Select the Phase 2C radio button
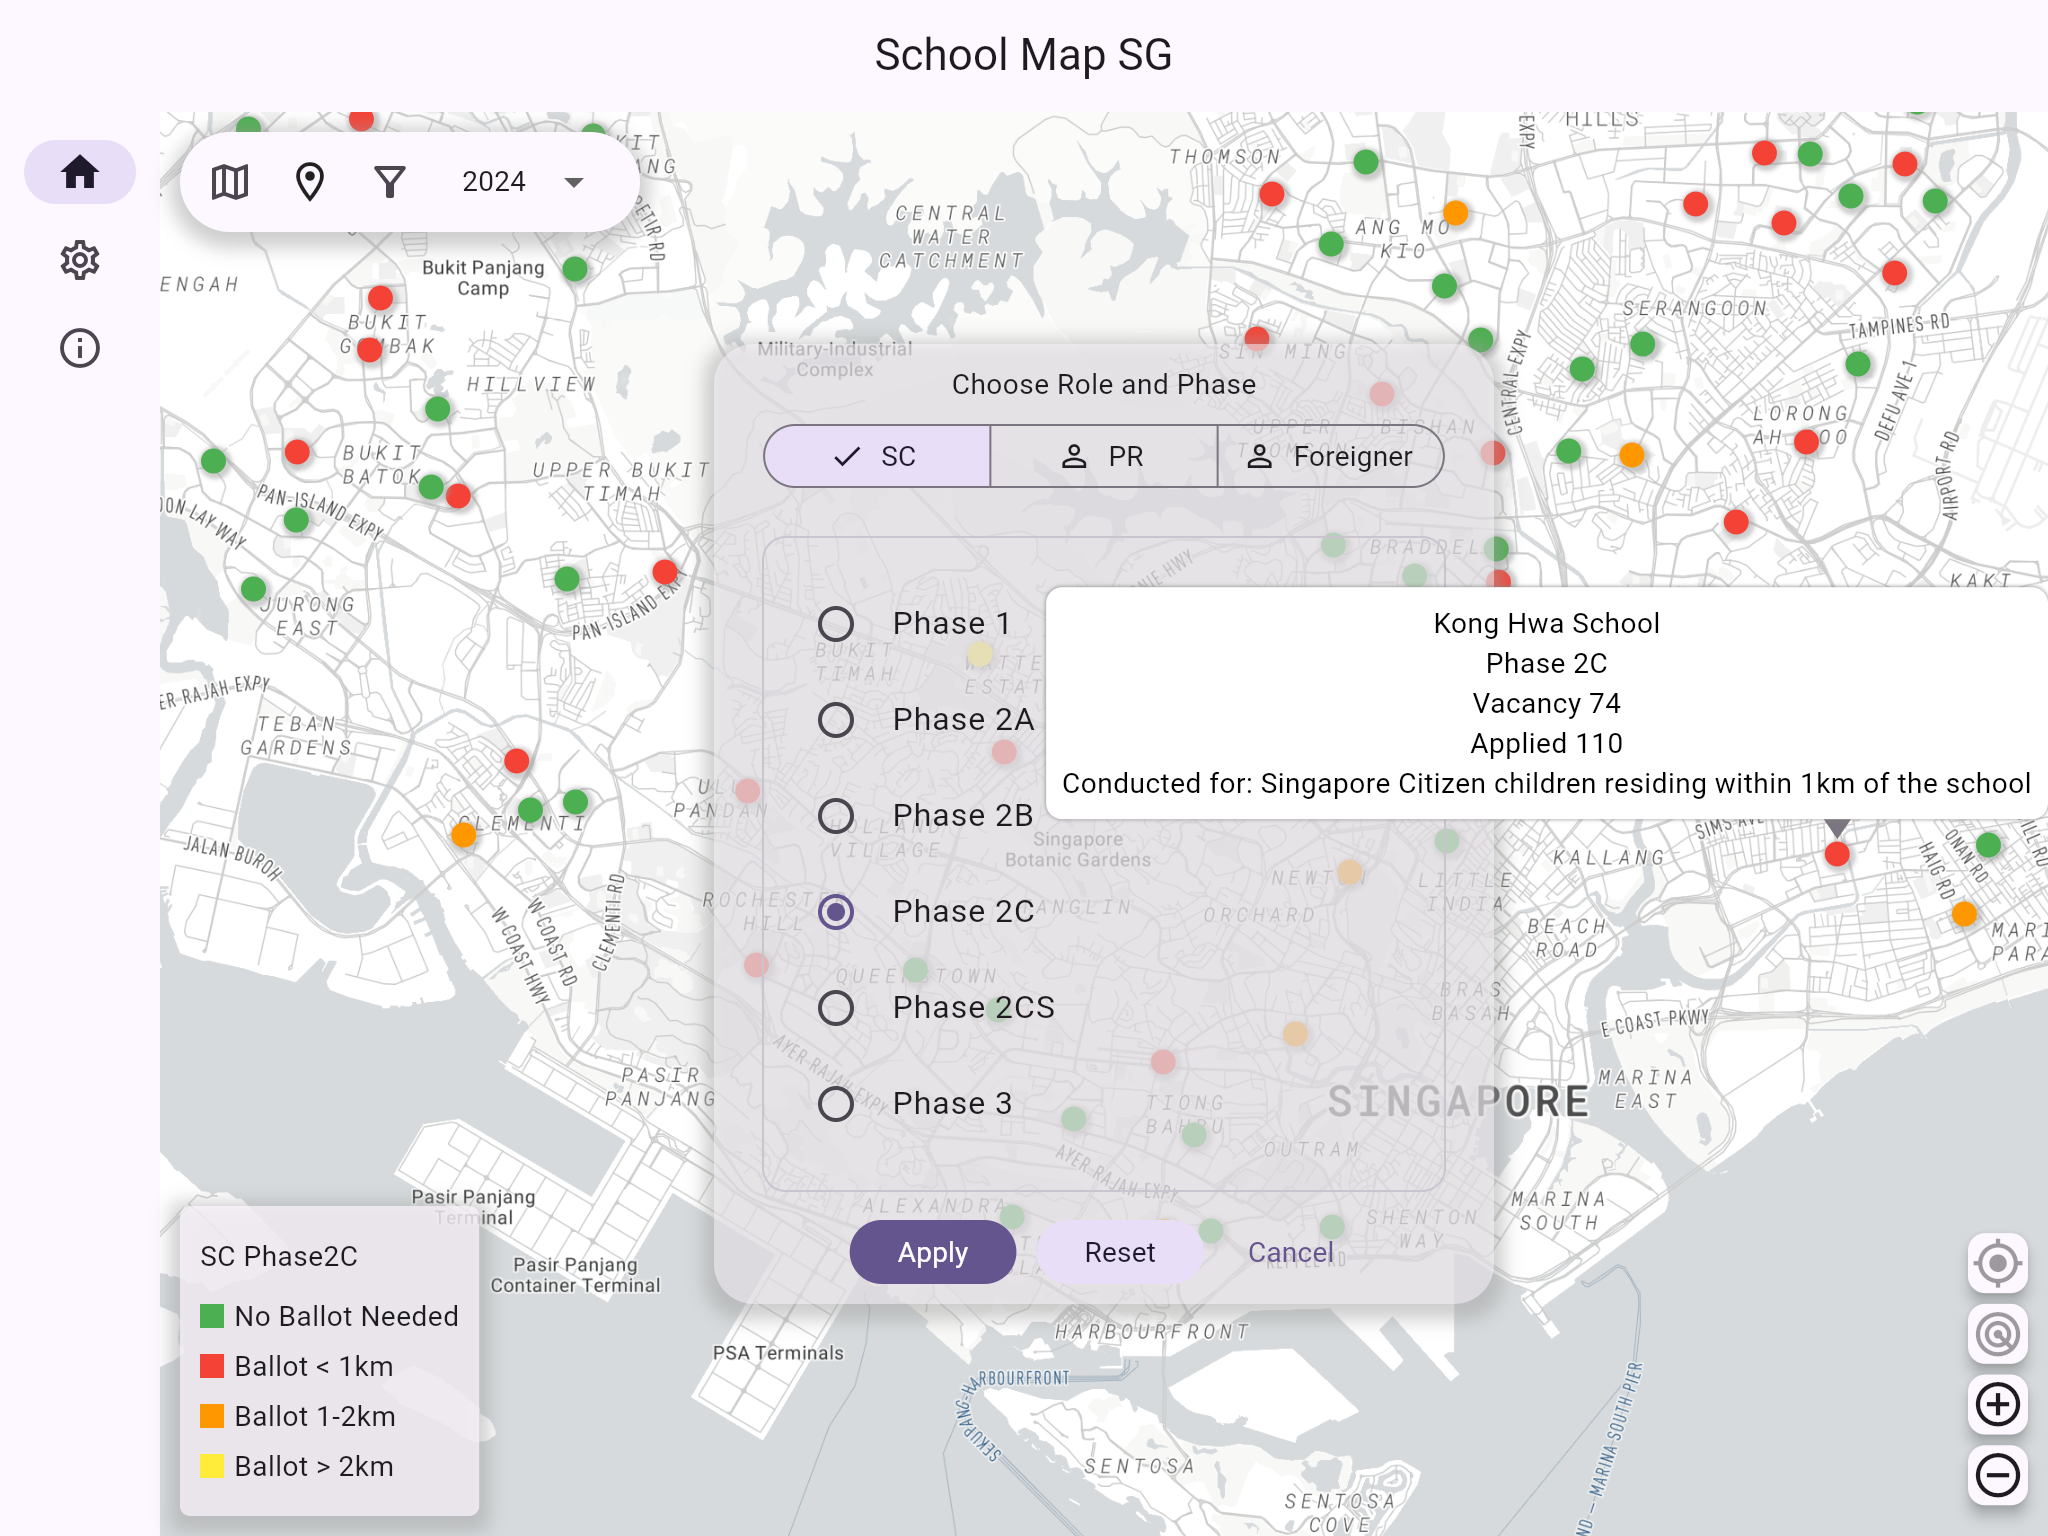The height and width of the screenshot is (1536, 2048). click(836, 912)
